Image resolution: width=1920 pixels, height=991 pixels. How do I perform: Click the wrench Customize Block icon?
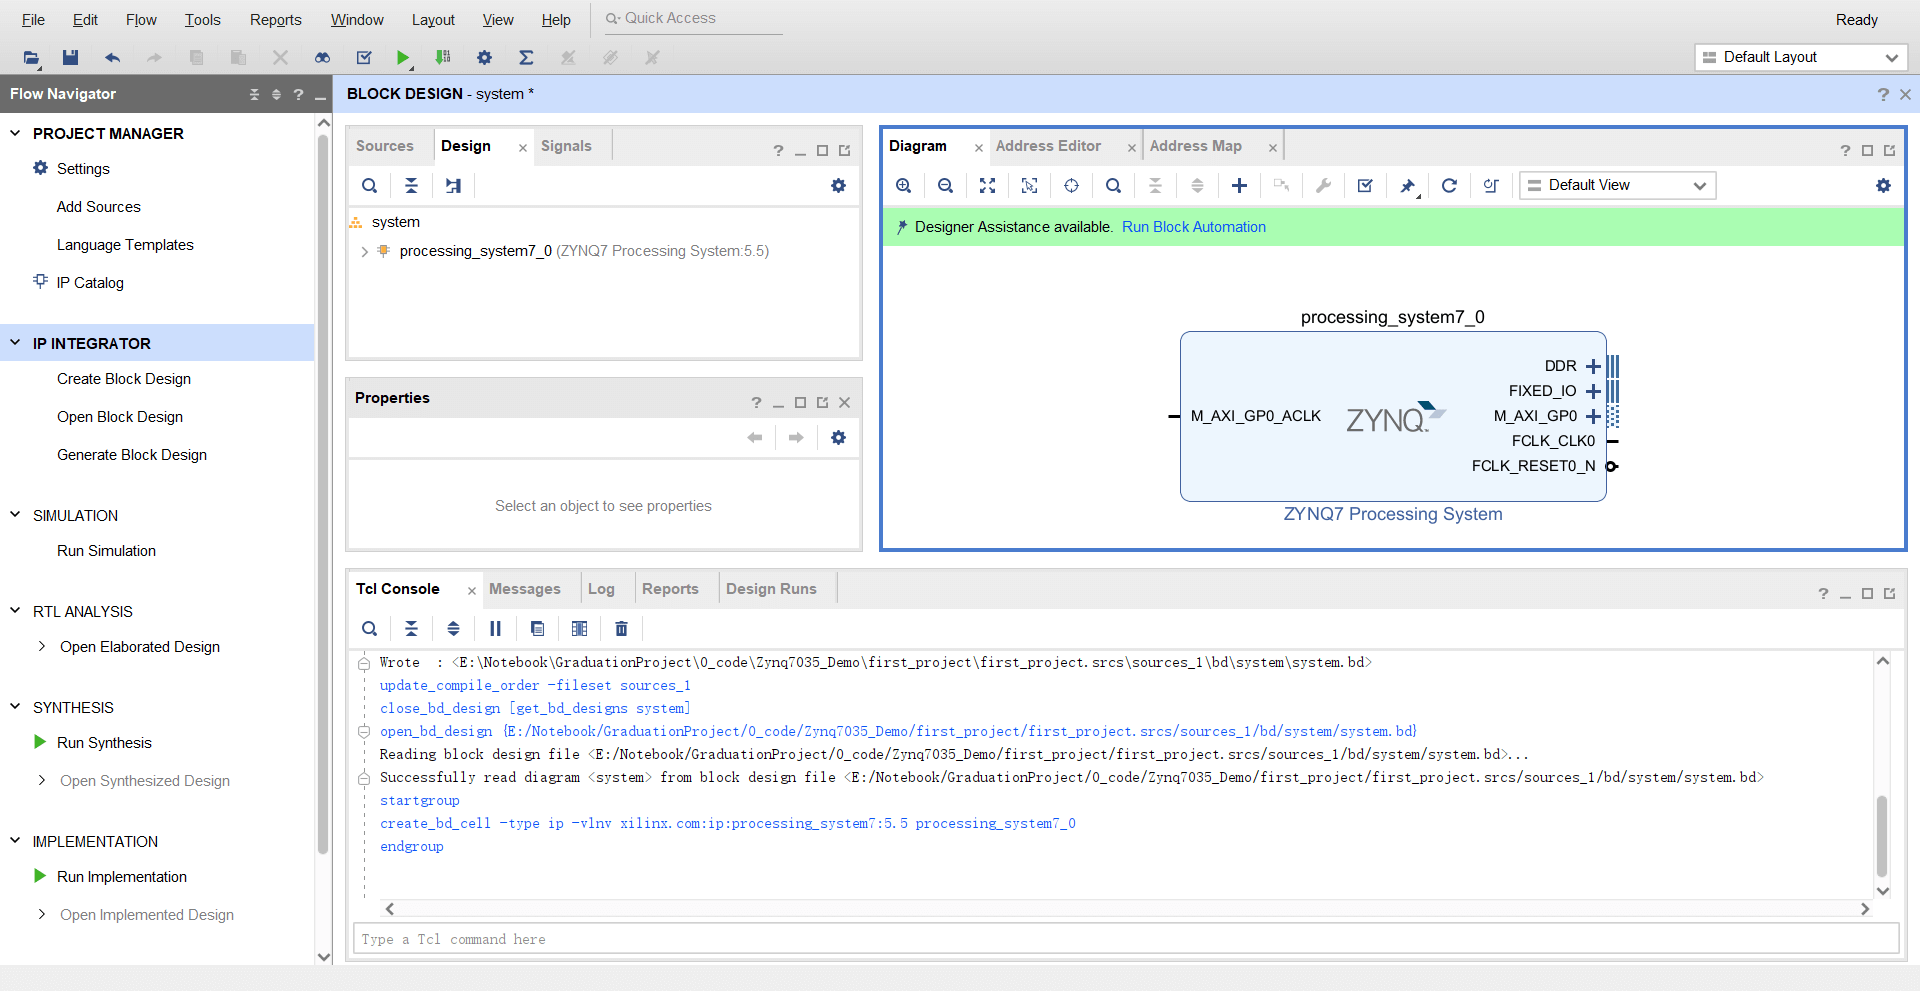1323,185
